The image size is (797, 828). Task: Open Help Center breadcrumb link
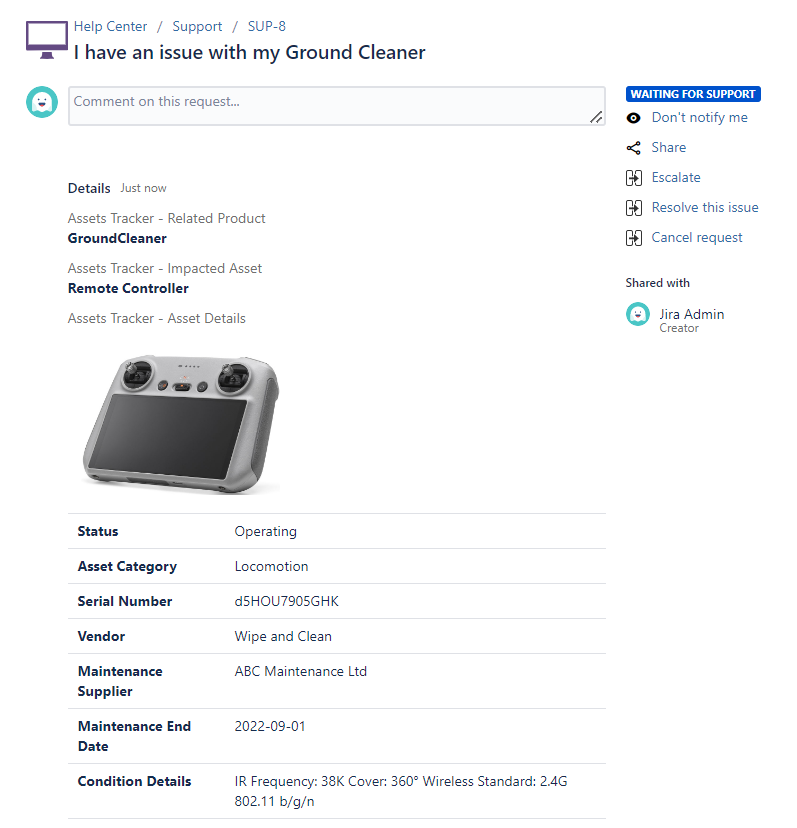coord(110,27)
